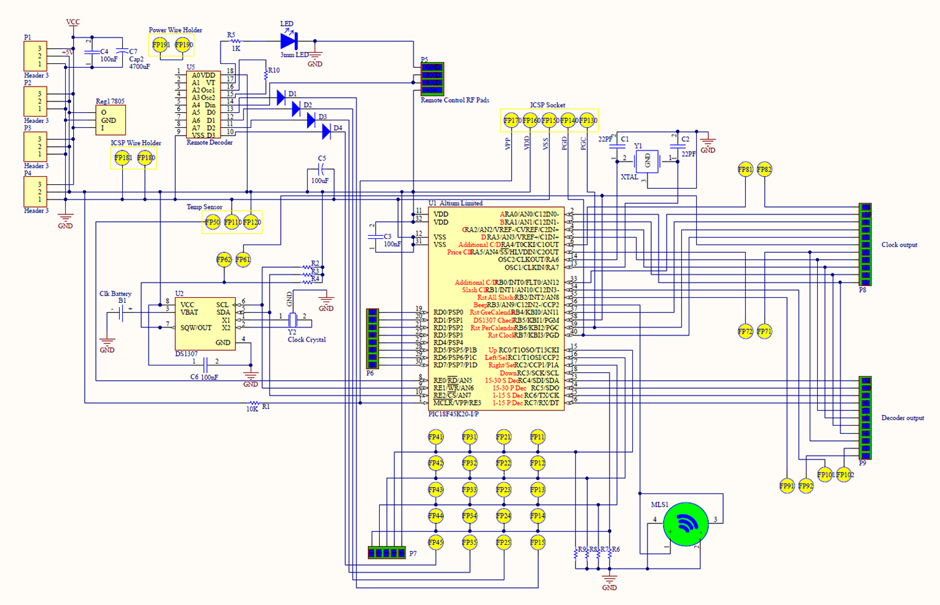This screenshot has width=940, height=605.
Task: Click the yellow pad FP91
Action: tap(787, 486)
